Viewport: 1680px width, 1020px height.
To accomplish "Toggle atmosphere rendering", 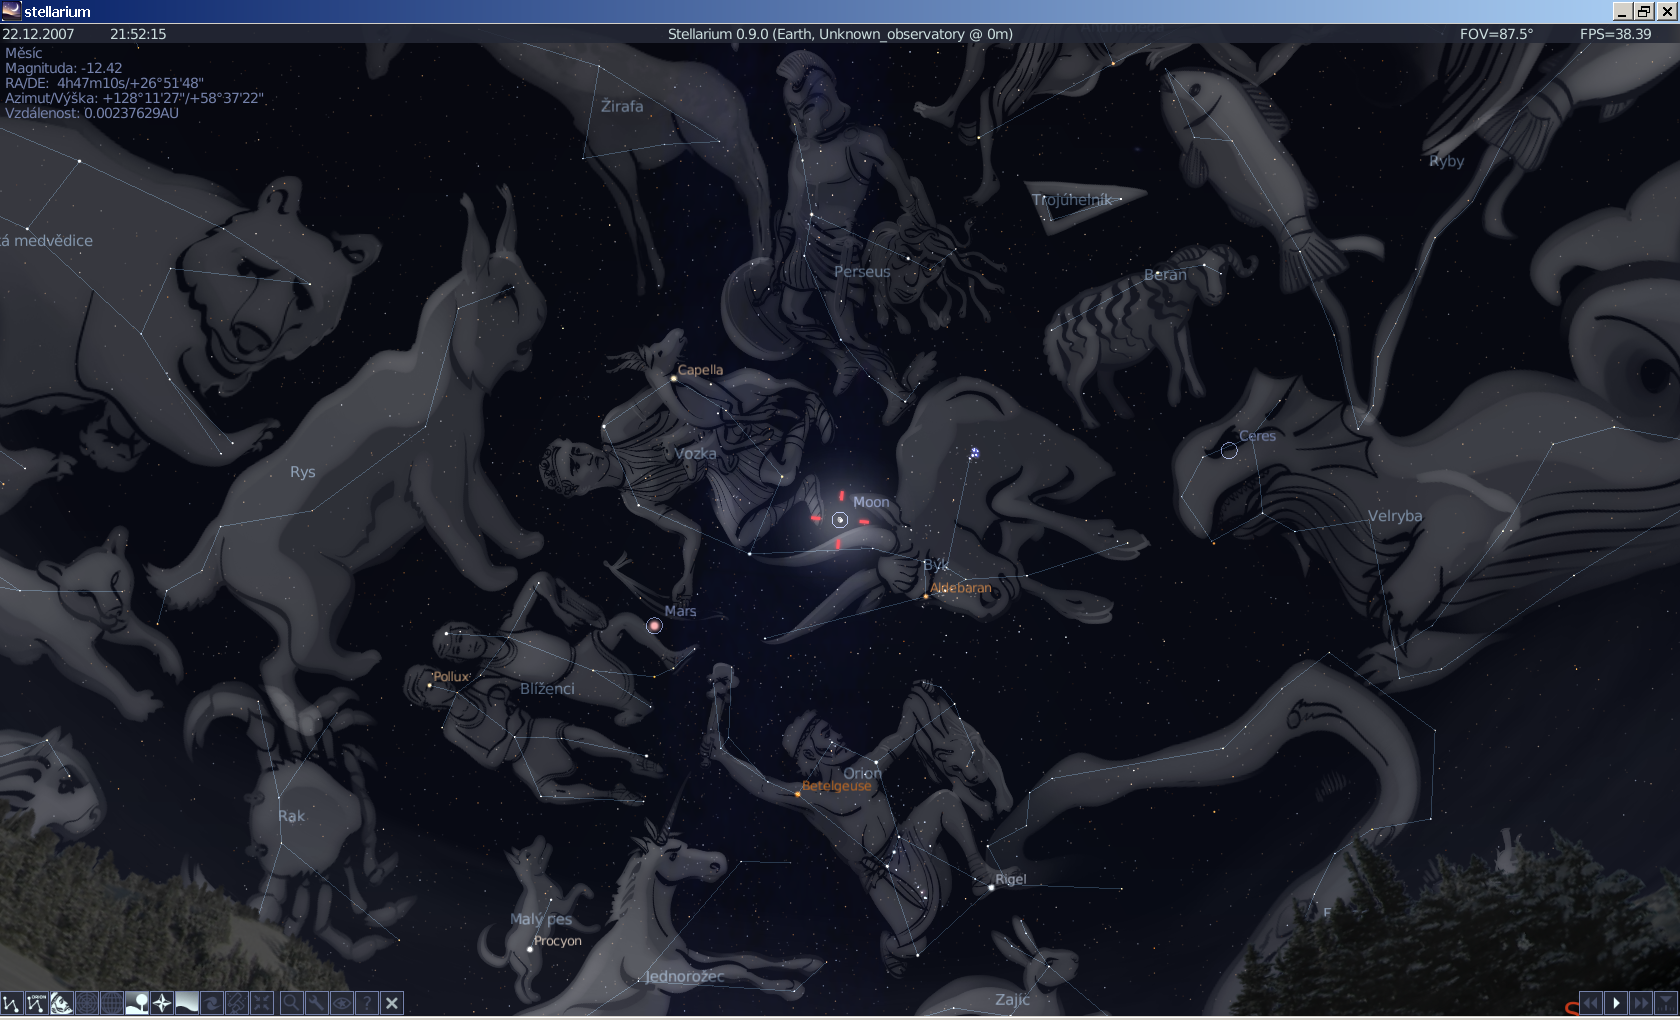I will coord(187,1003).
